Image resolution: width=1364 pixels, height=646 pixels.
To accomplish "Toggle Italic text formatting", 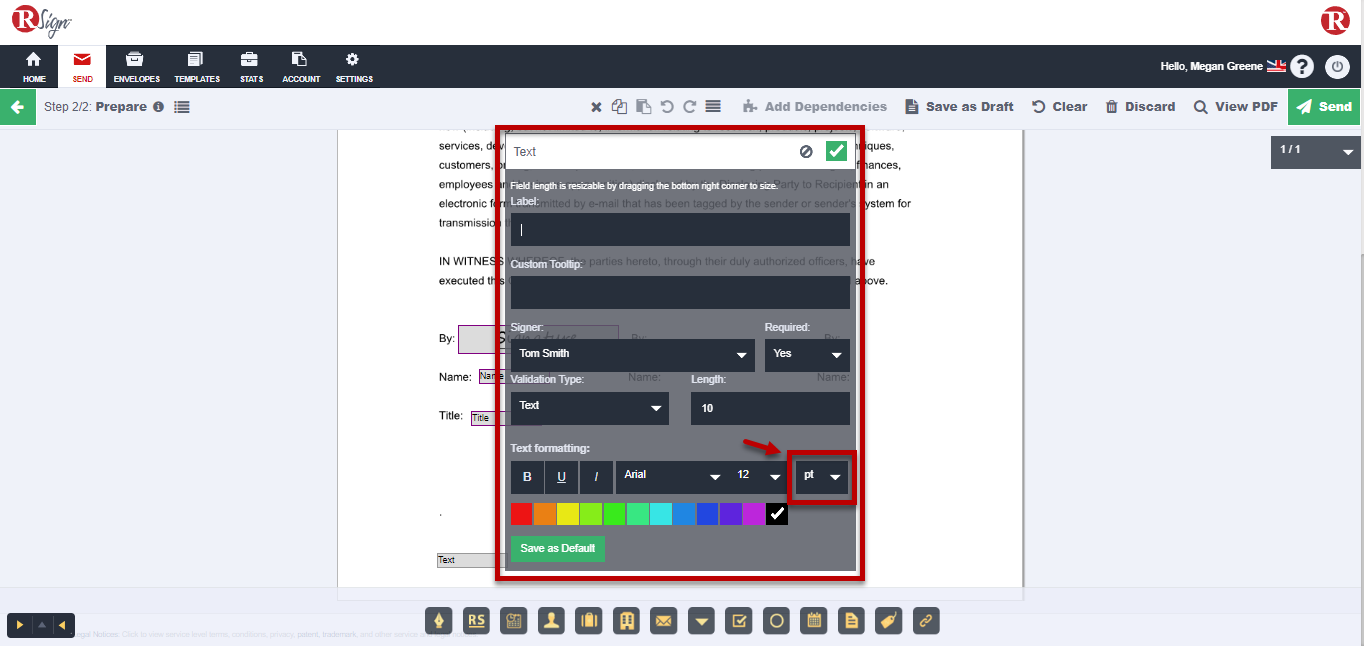I will coord(596,477).
